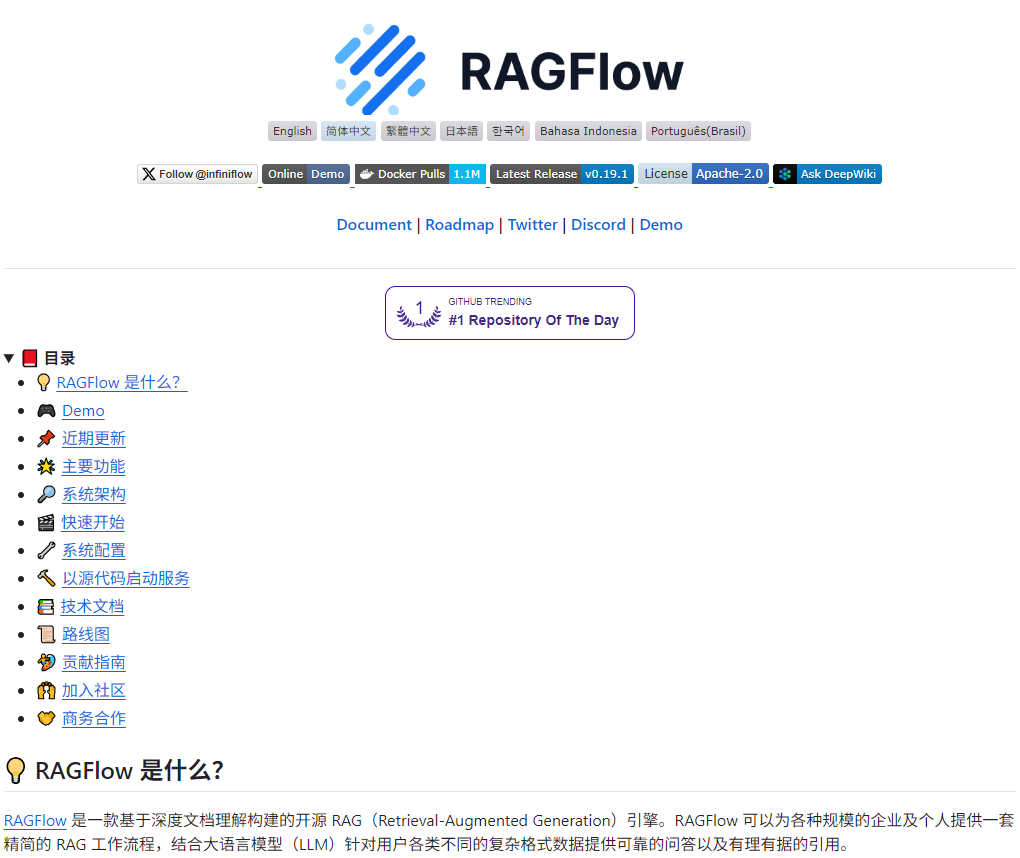Open the Twitter link
This screenshot has height=858, width=1020.
[x=533, y=224]
